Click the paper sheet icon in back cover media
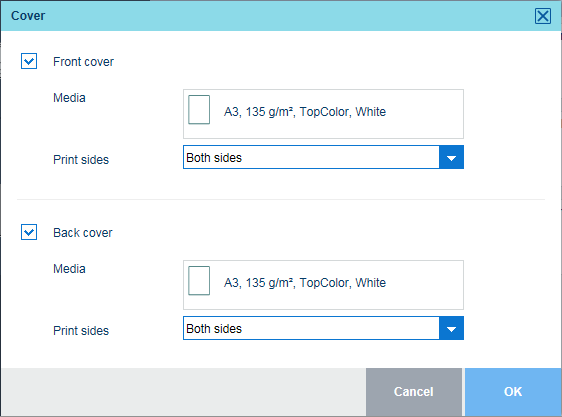This screenshot has height=417, width=562. point(199,281)
